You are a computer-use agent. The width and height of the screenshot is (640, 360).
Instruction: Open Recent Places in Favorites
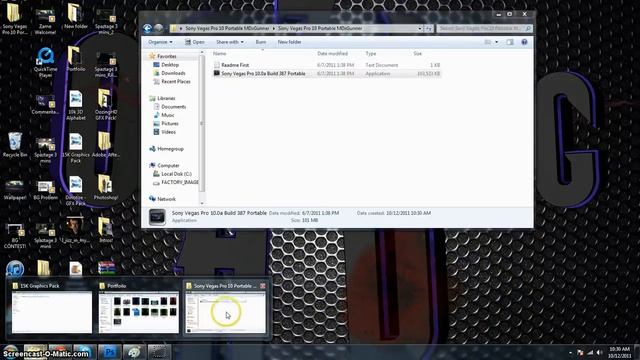pyautogui.click(x=176, y=82)
